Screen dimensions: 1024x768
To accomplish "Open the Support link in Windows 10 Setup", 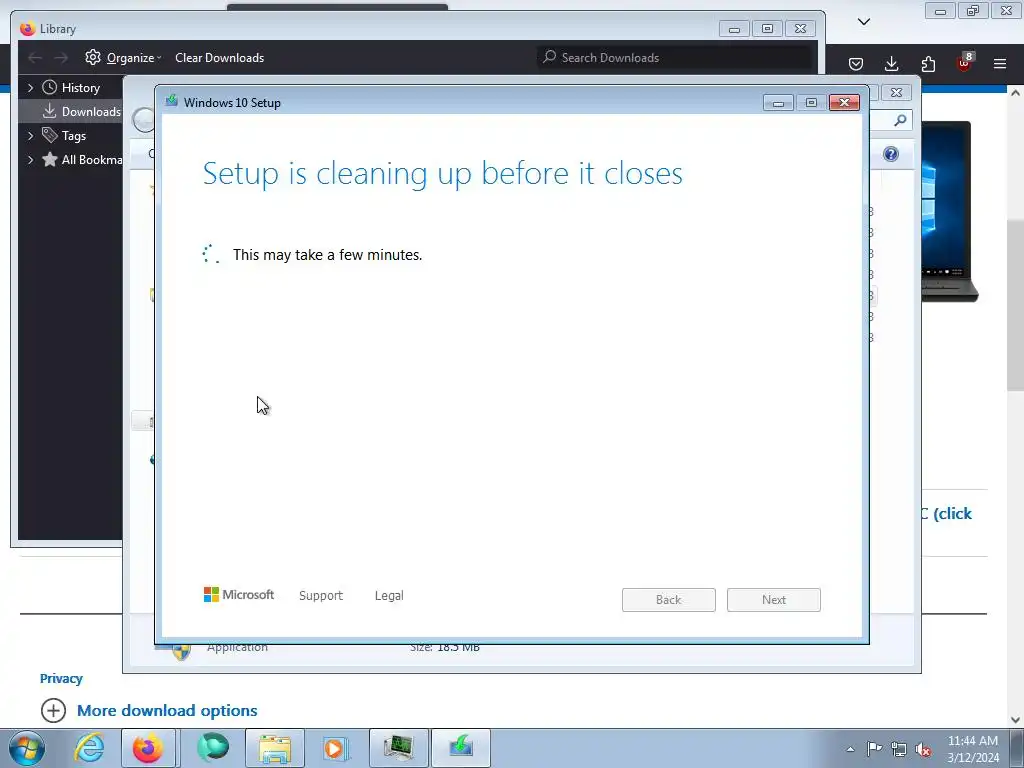I will (x=321, y=596).
